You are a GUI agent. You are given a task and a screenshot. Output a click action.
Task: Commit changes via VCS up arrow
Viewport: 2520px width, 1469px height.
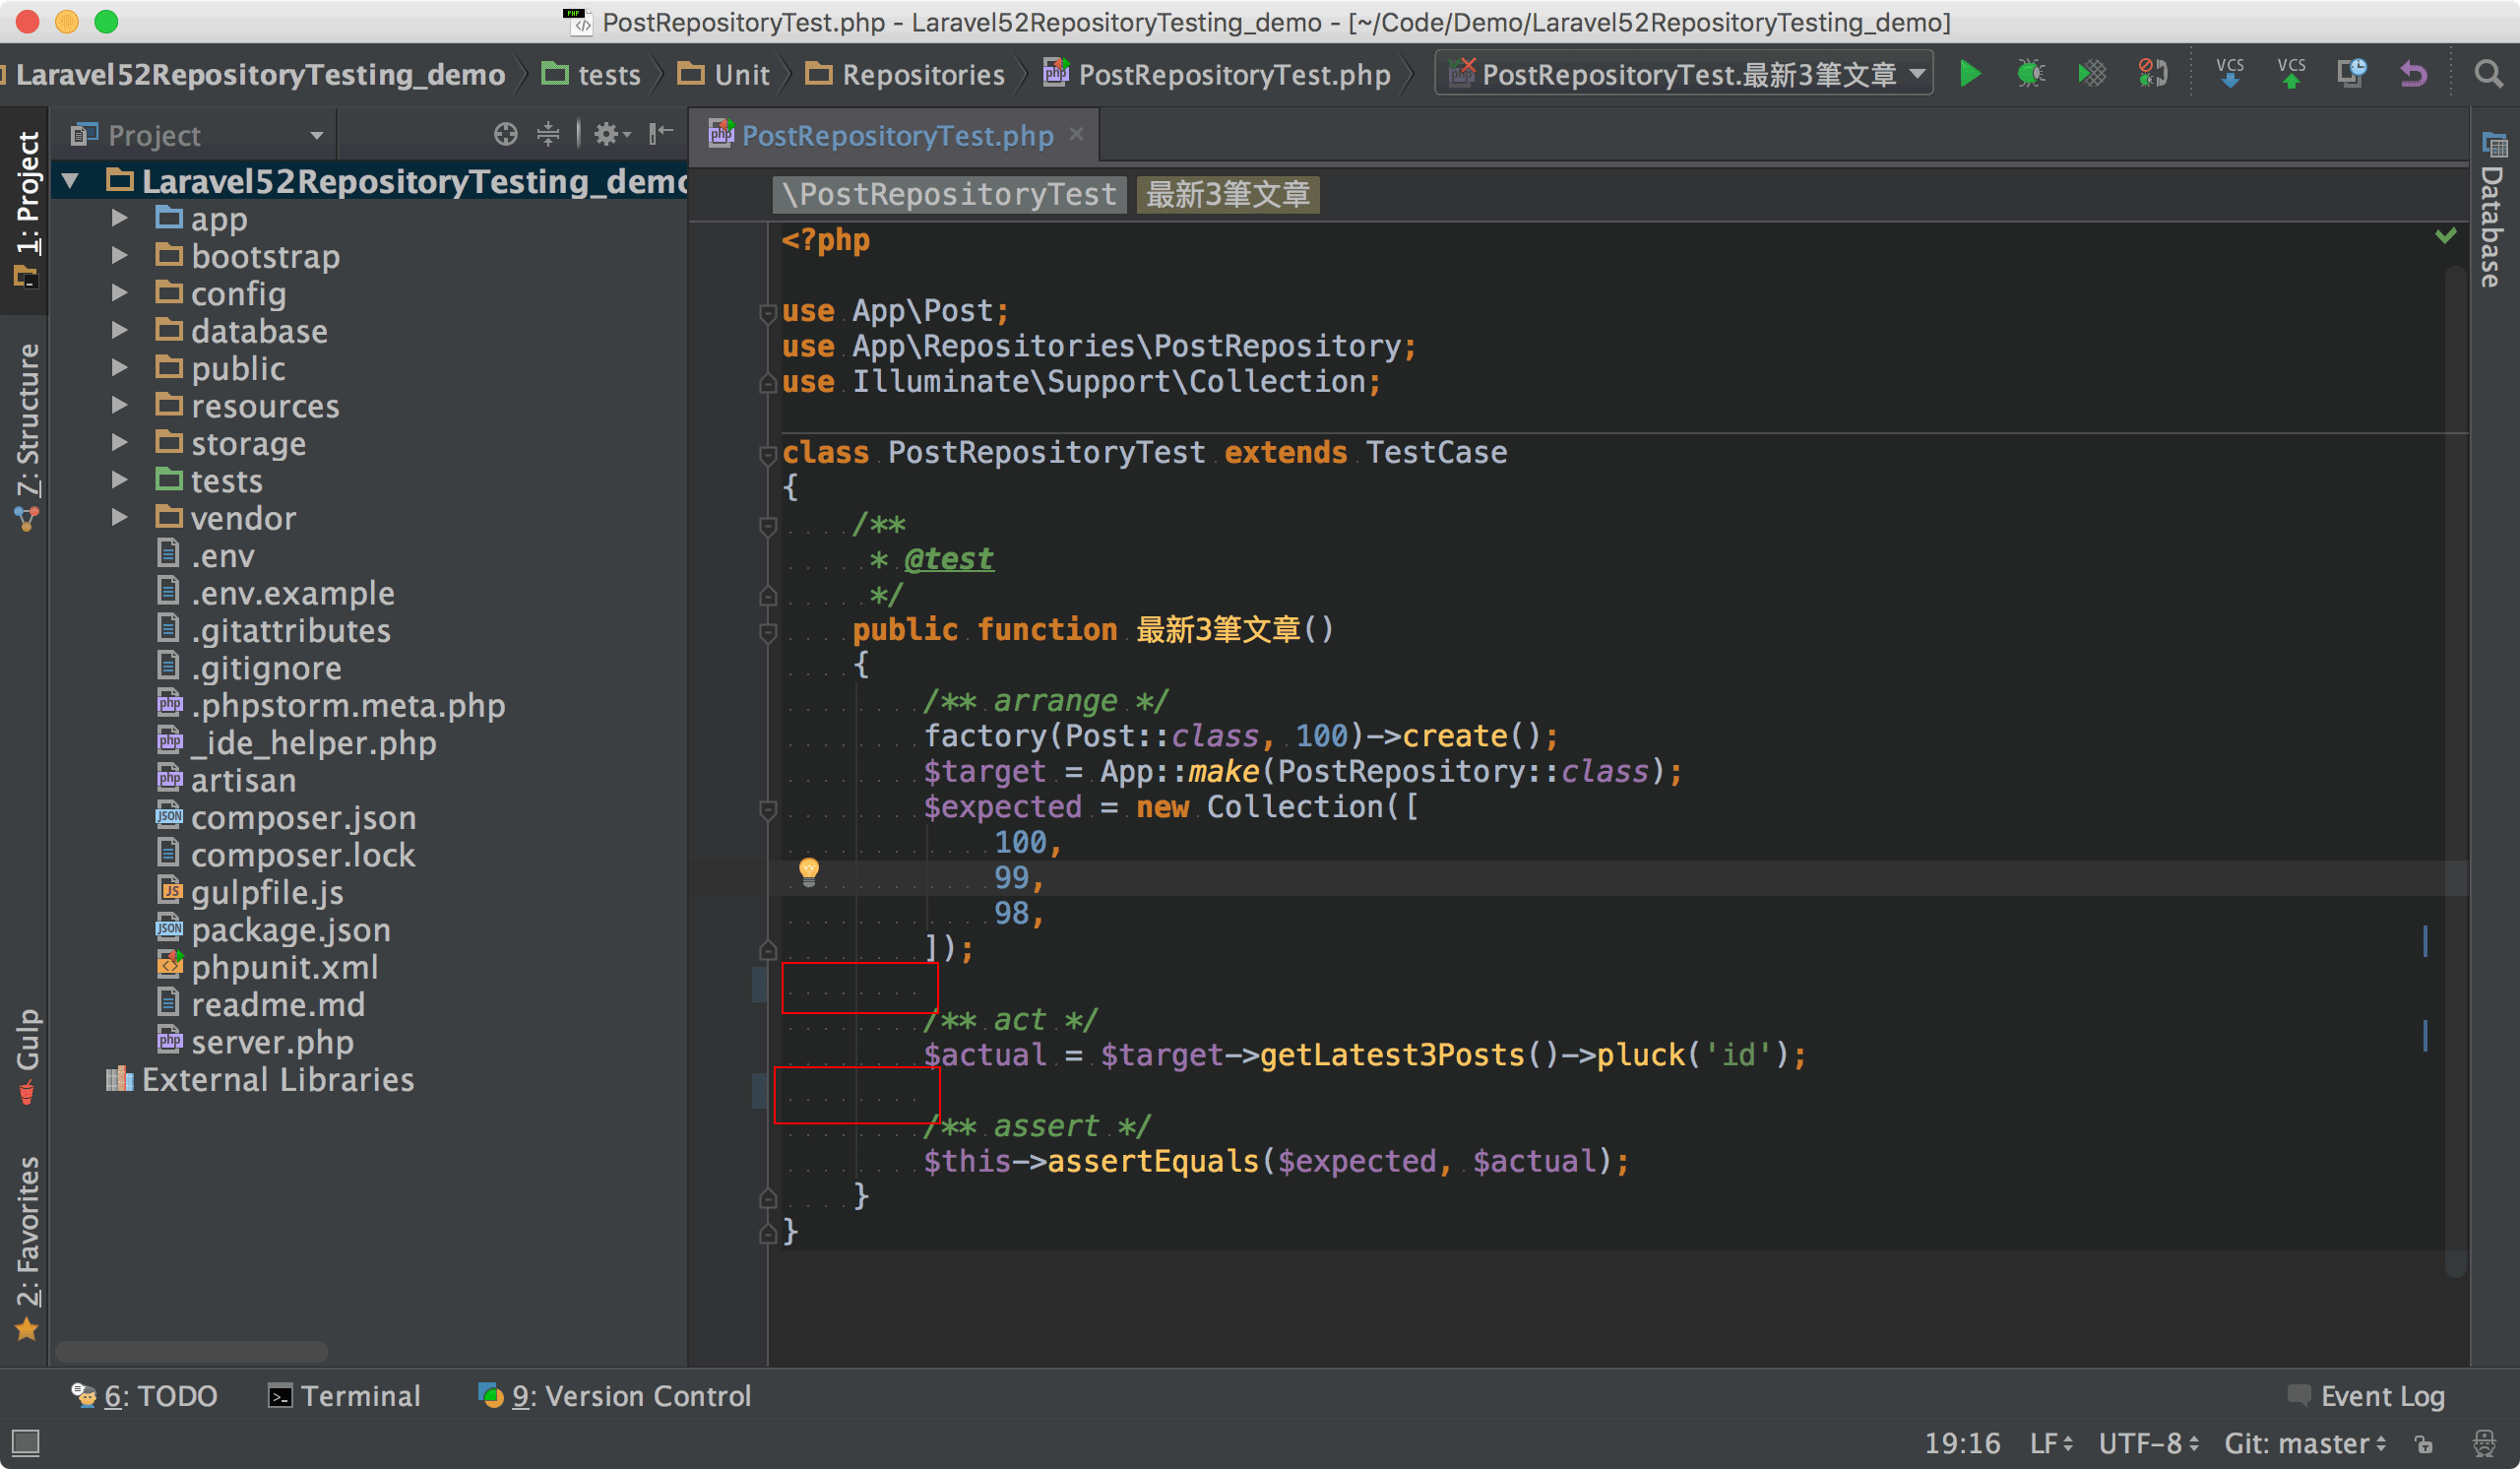[x=2290, y=74]
